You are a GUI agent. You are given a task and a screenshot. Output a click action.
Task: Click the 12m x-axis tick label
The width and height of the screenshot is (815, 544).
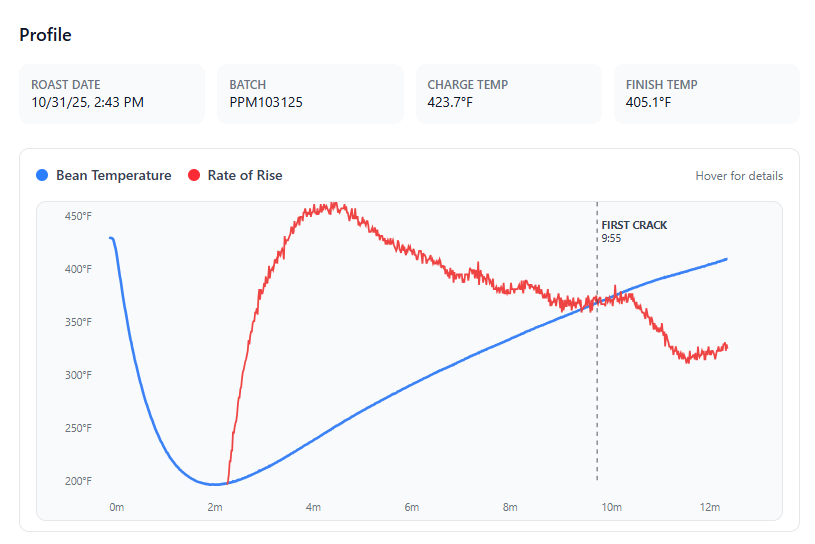(709, 508)
